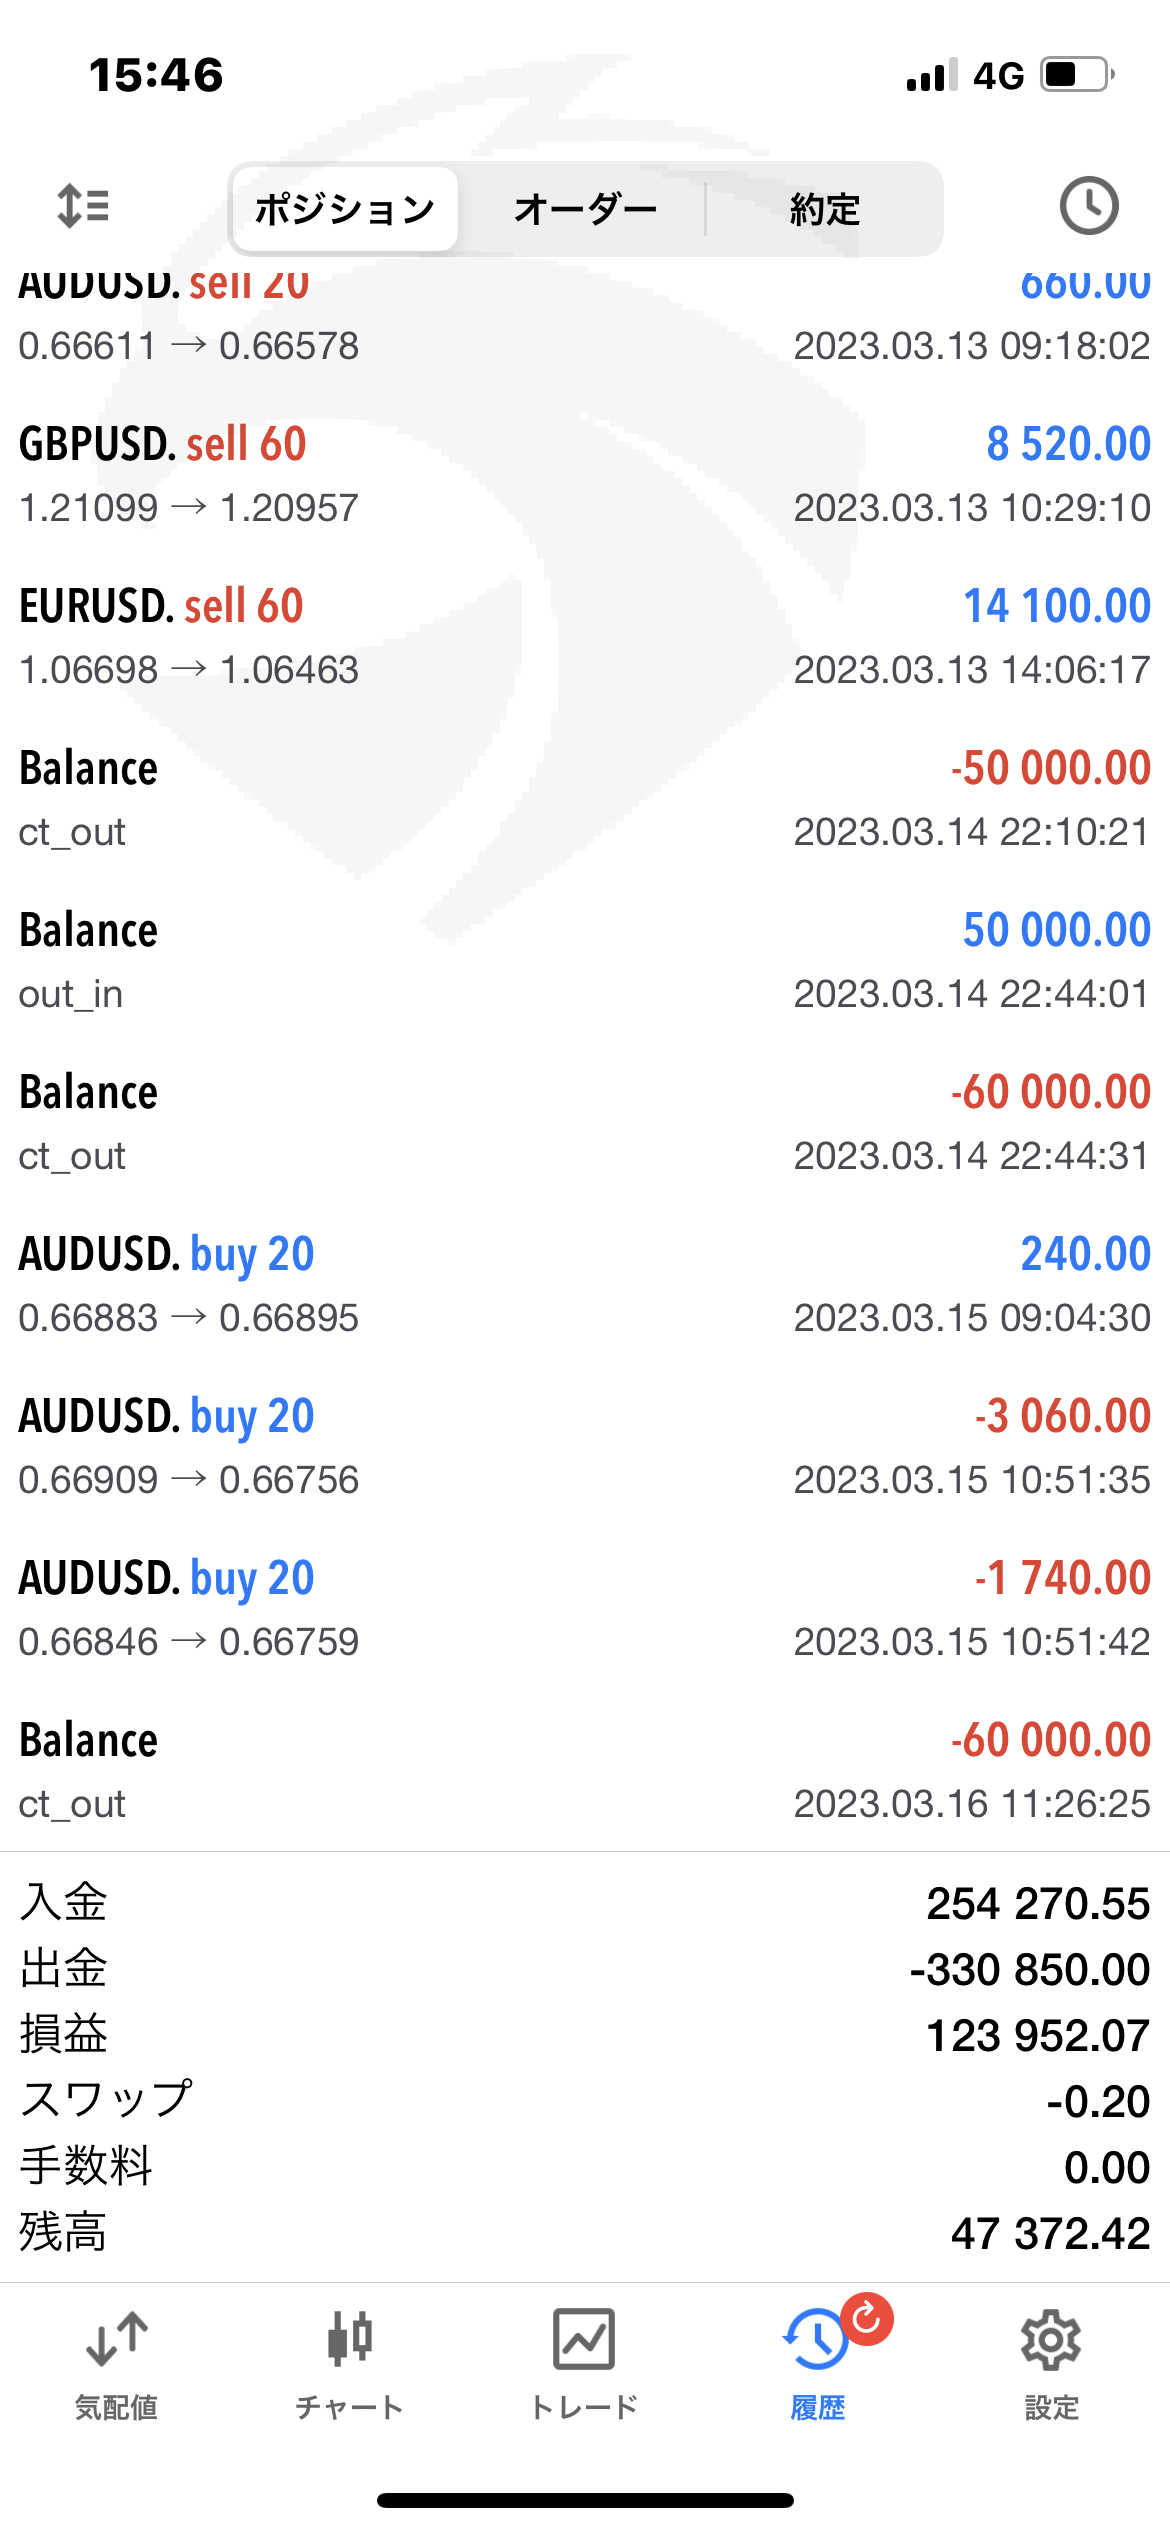Tap the Balance -50 000.00 ct_out entry
Image resolution: width=1170 pixels, height=2532 pixels.
tap(585, 798)
